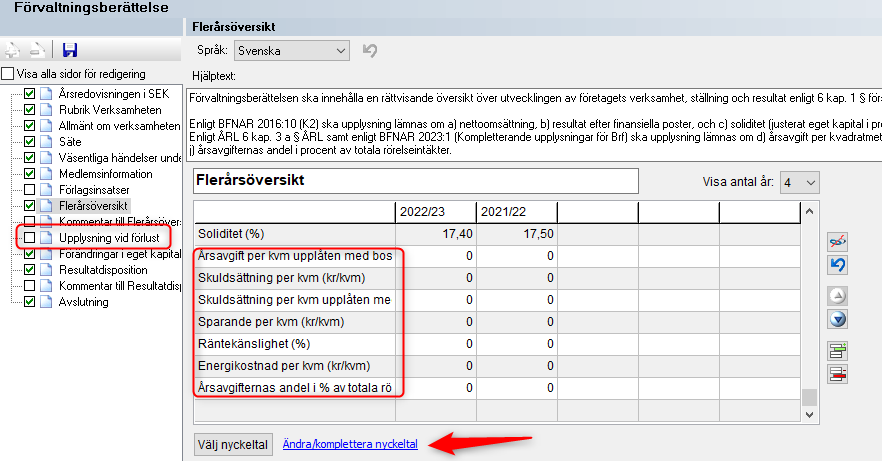
Task: Click the 2022/23 column header
Action: [x=436, y=212]
